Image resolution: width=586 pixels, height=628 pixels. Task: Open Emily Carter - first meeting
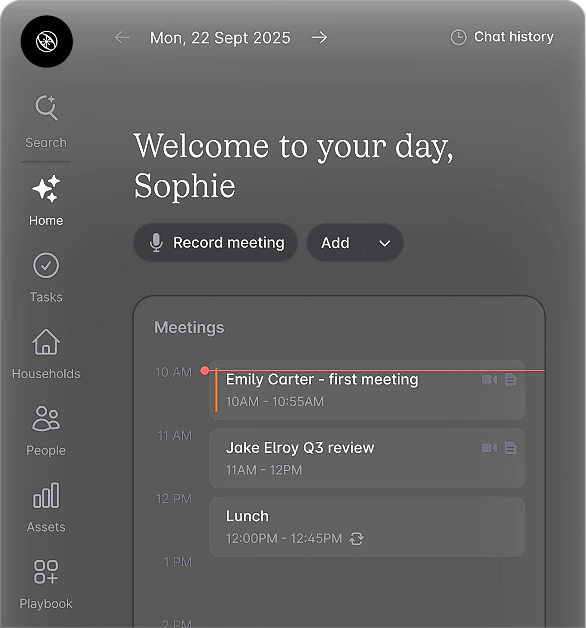(x=367, y=390)
